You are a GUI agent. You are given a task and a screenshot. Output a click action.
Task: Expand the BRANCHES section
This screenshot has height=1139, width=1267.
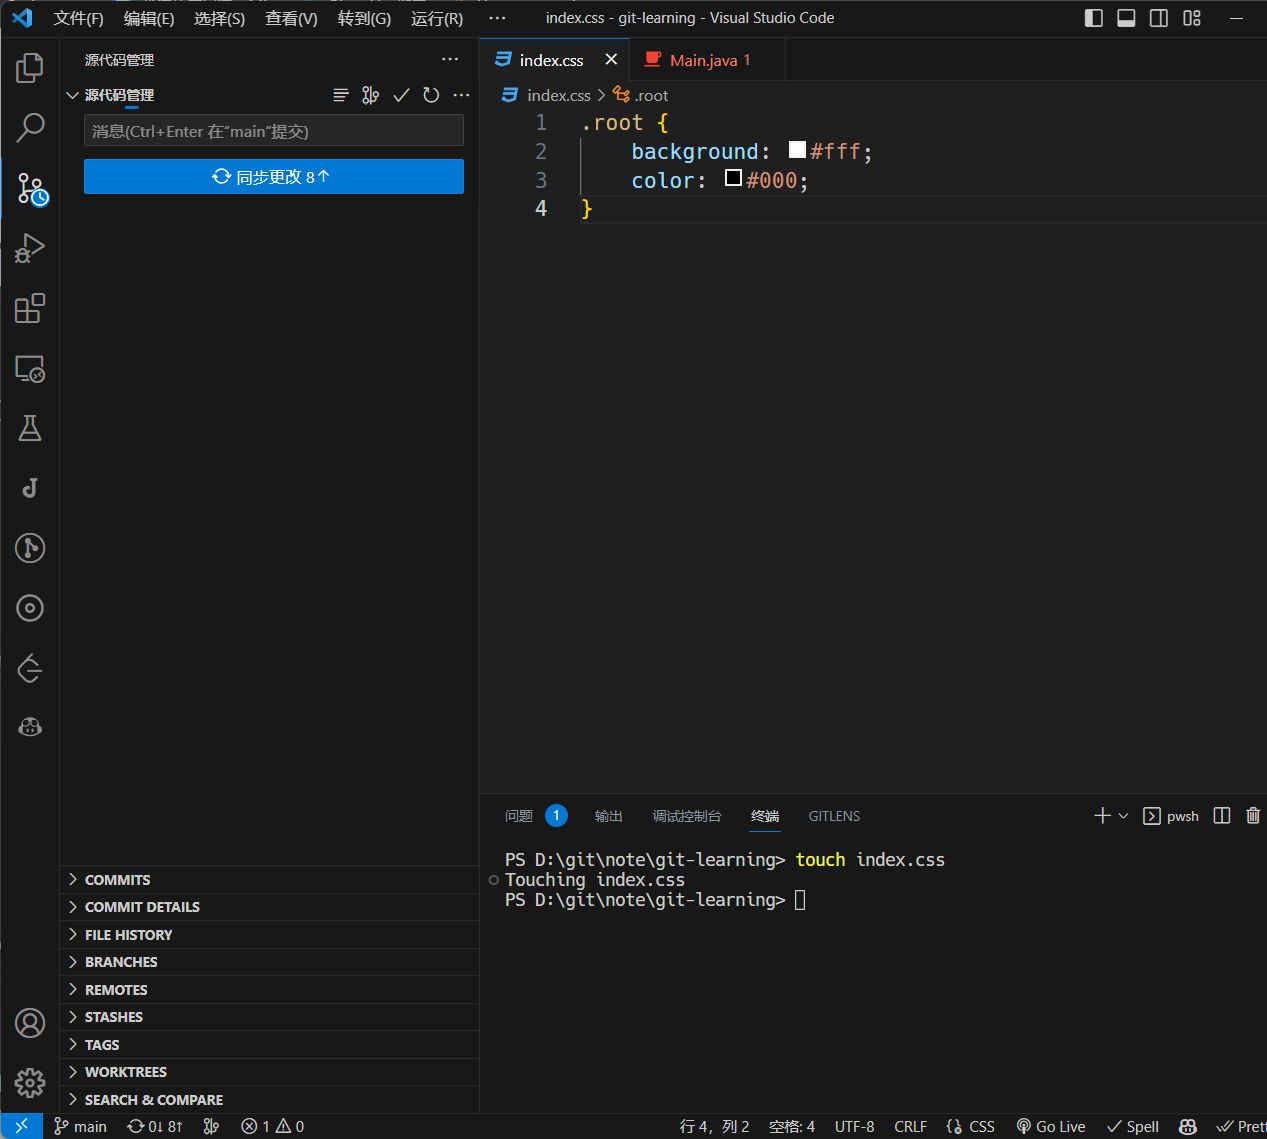pyautogui.click(x=121, y=962)
